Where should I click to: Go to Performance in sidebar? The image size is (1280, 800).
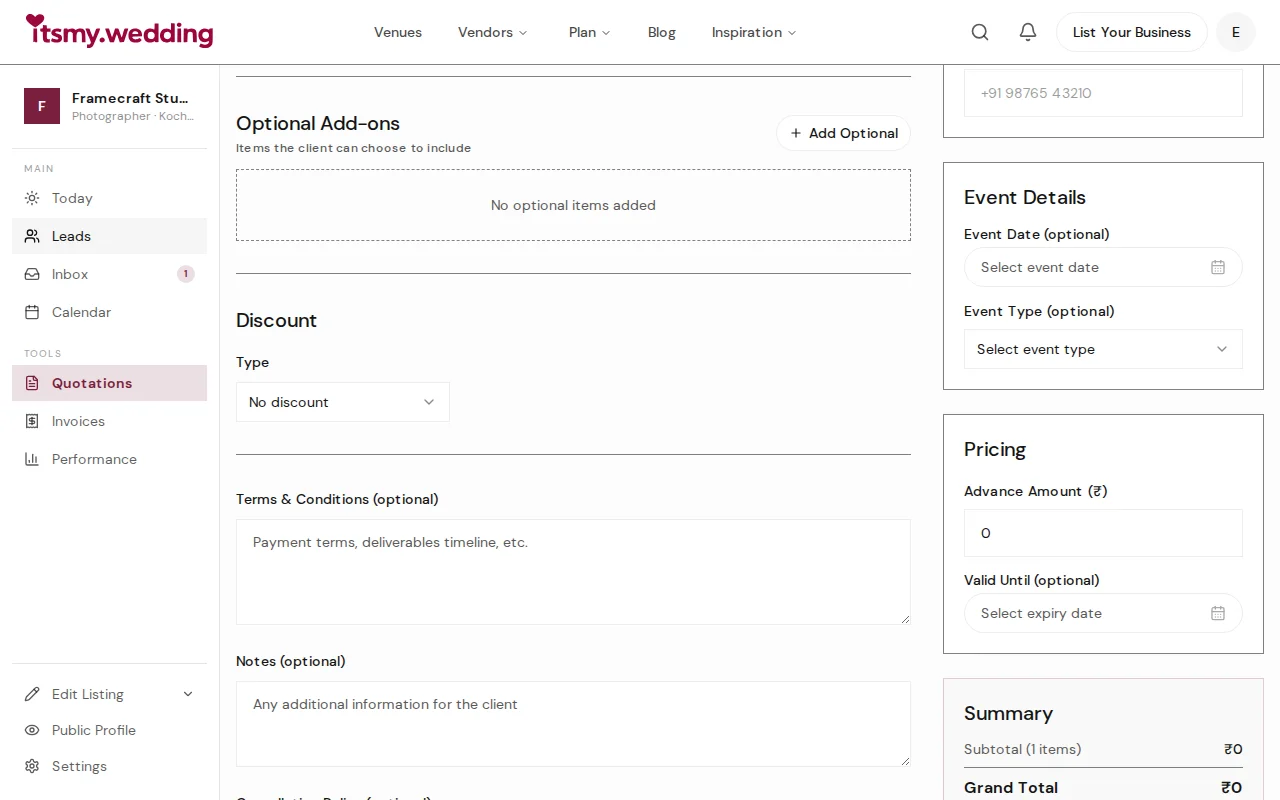94,459
